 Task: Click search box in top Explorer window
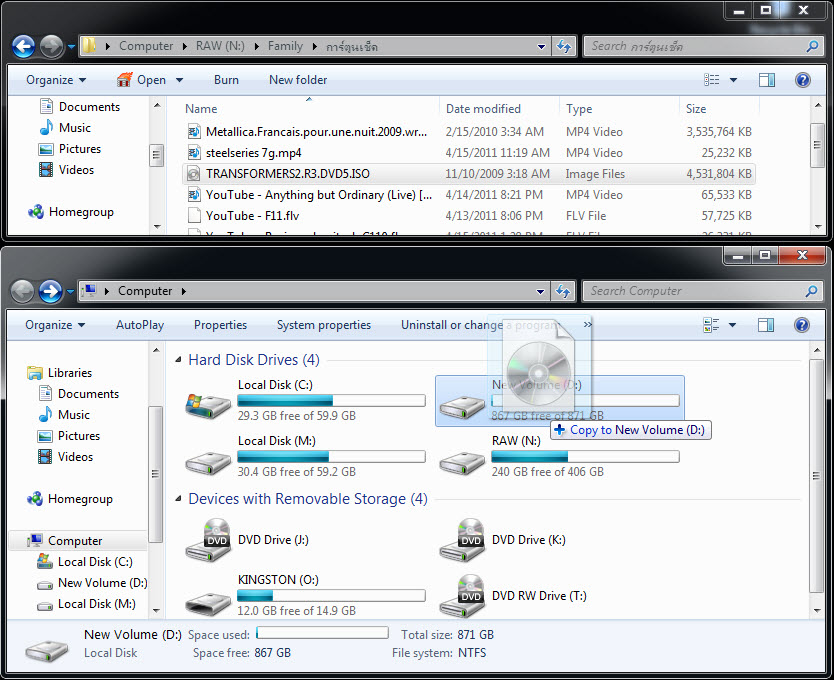(x=703, y=46)
